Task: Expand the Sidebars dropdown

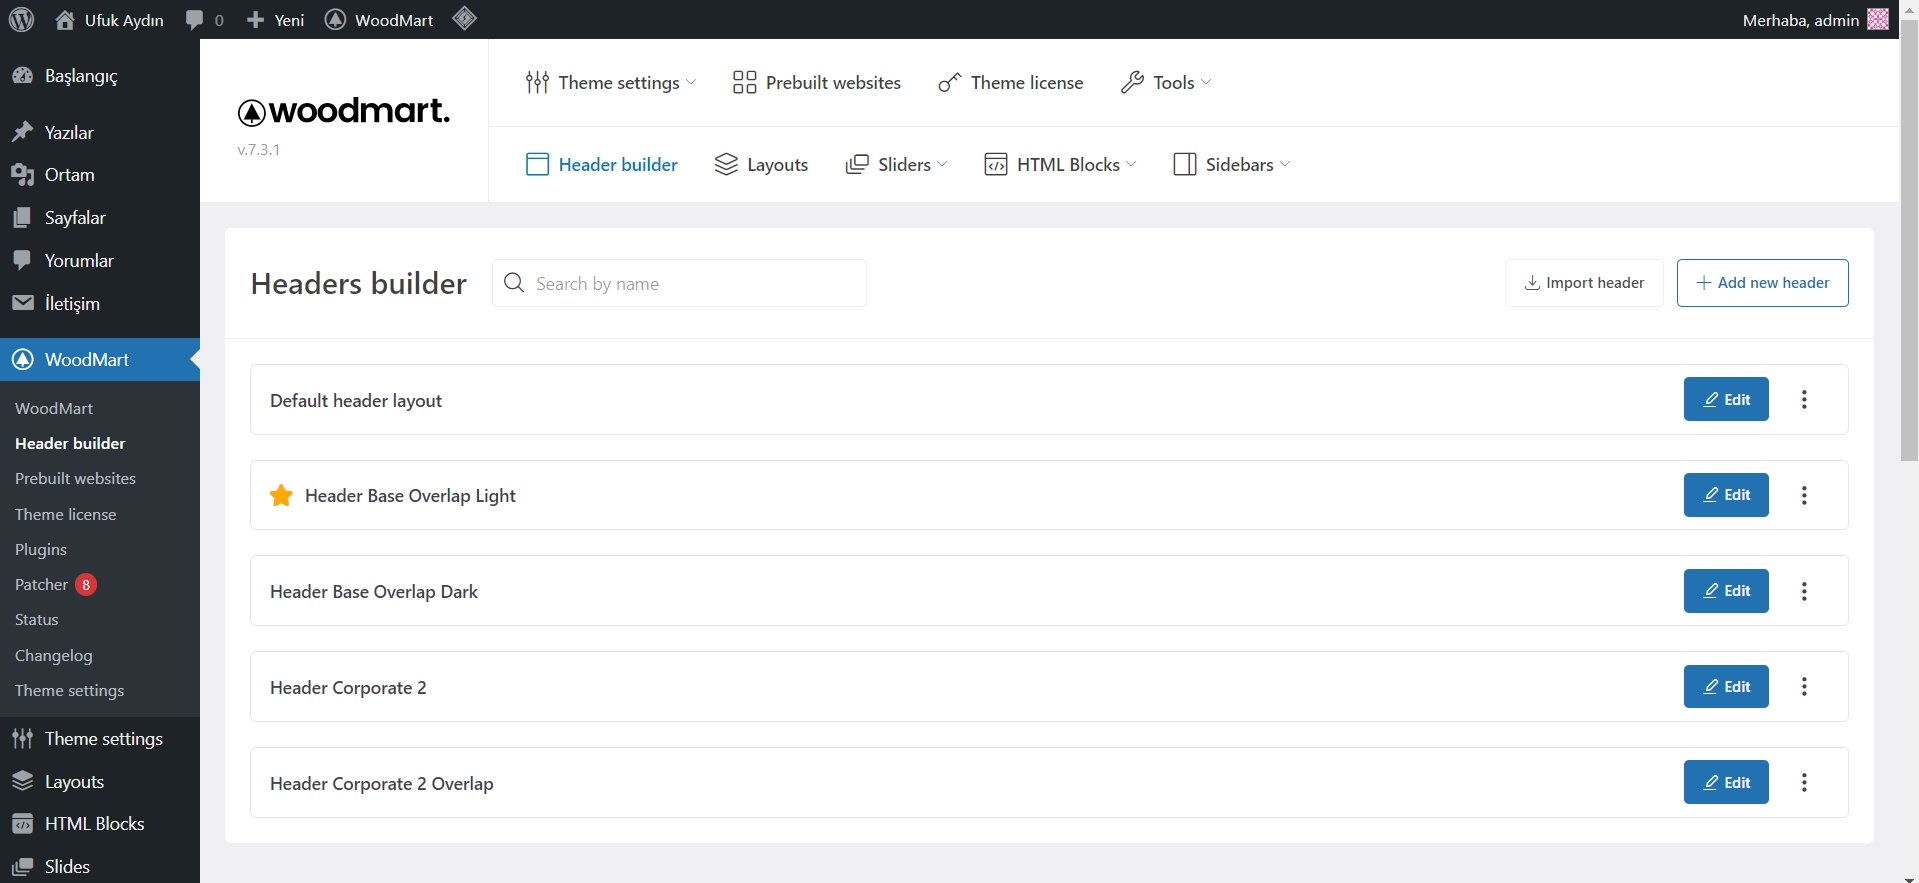Action: (x=1231, y=165)
